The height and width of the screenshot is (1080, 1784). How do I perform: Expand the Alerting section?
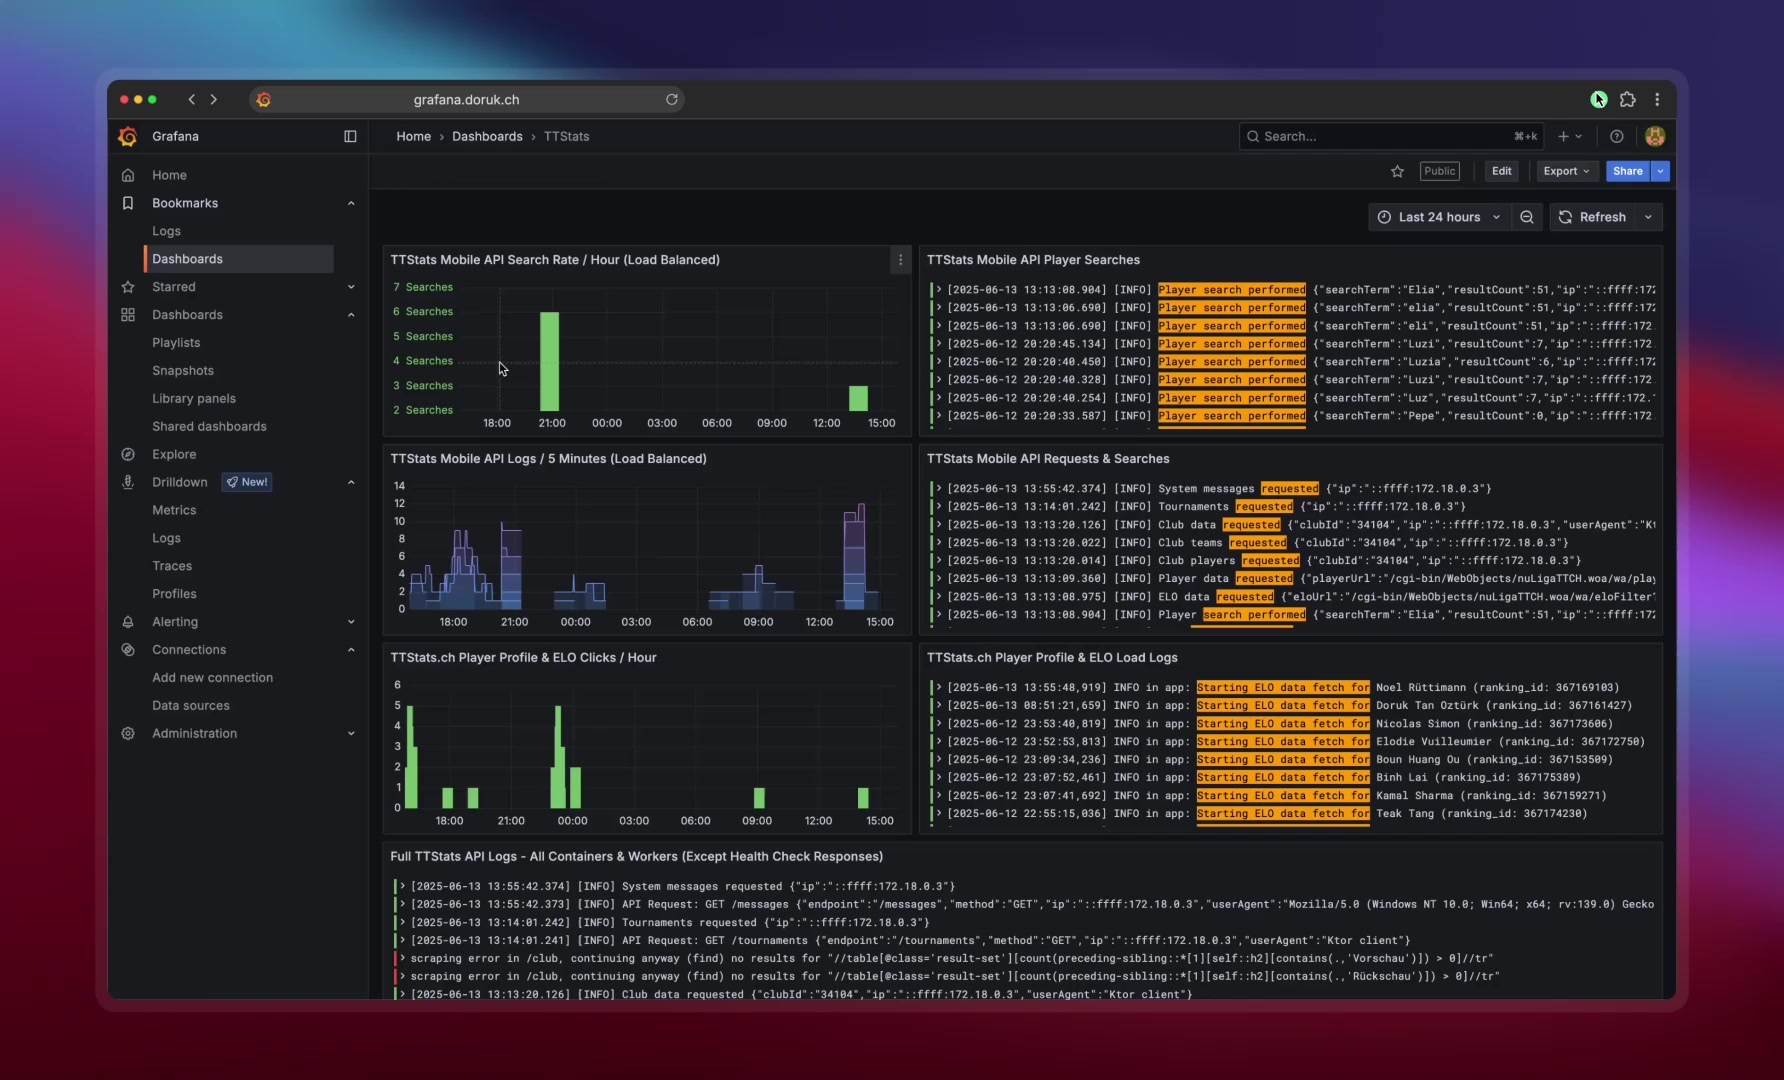351,622
